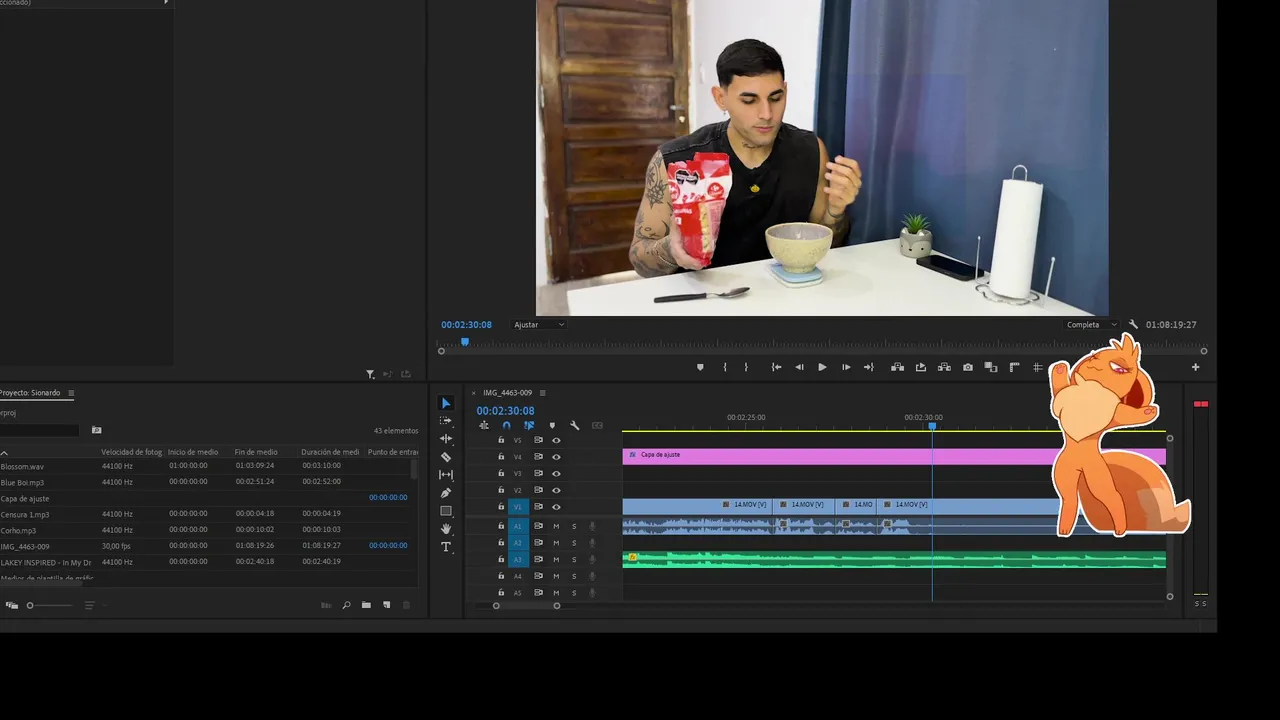Hide the V4 track output eye
1280x720 pixels.
pos(557,457)
